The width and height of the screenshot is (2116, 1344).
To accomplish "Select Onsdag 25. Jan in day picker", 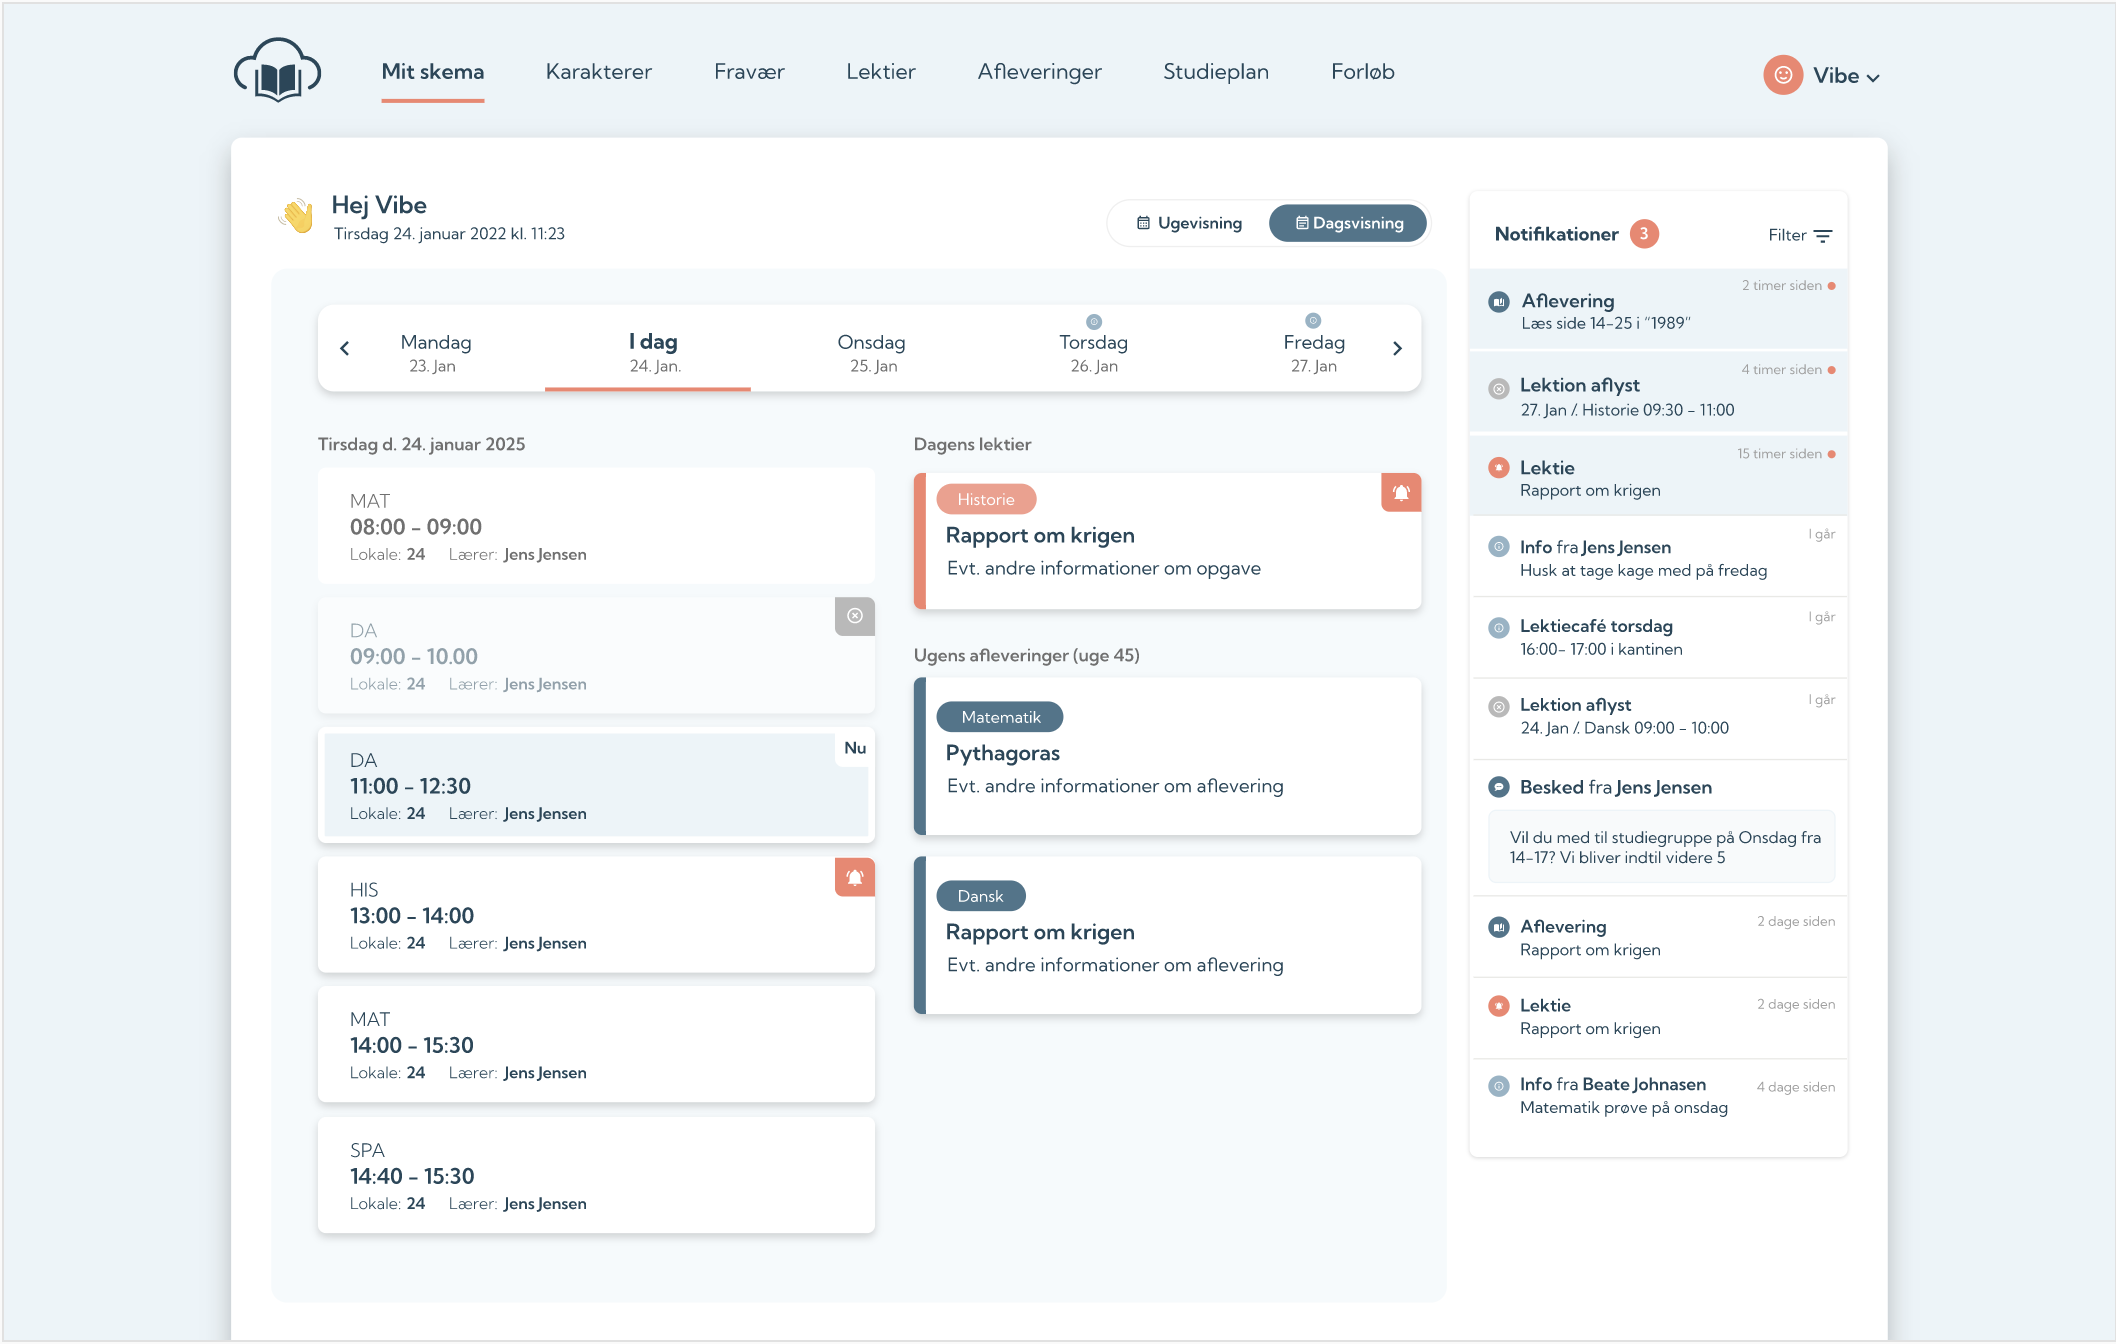I will [x=872, y=352].
